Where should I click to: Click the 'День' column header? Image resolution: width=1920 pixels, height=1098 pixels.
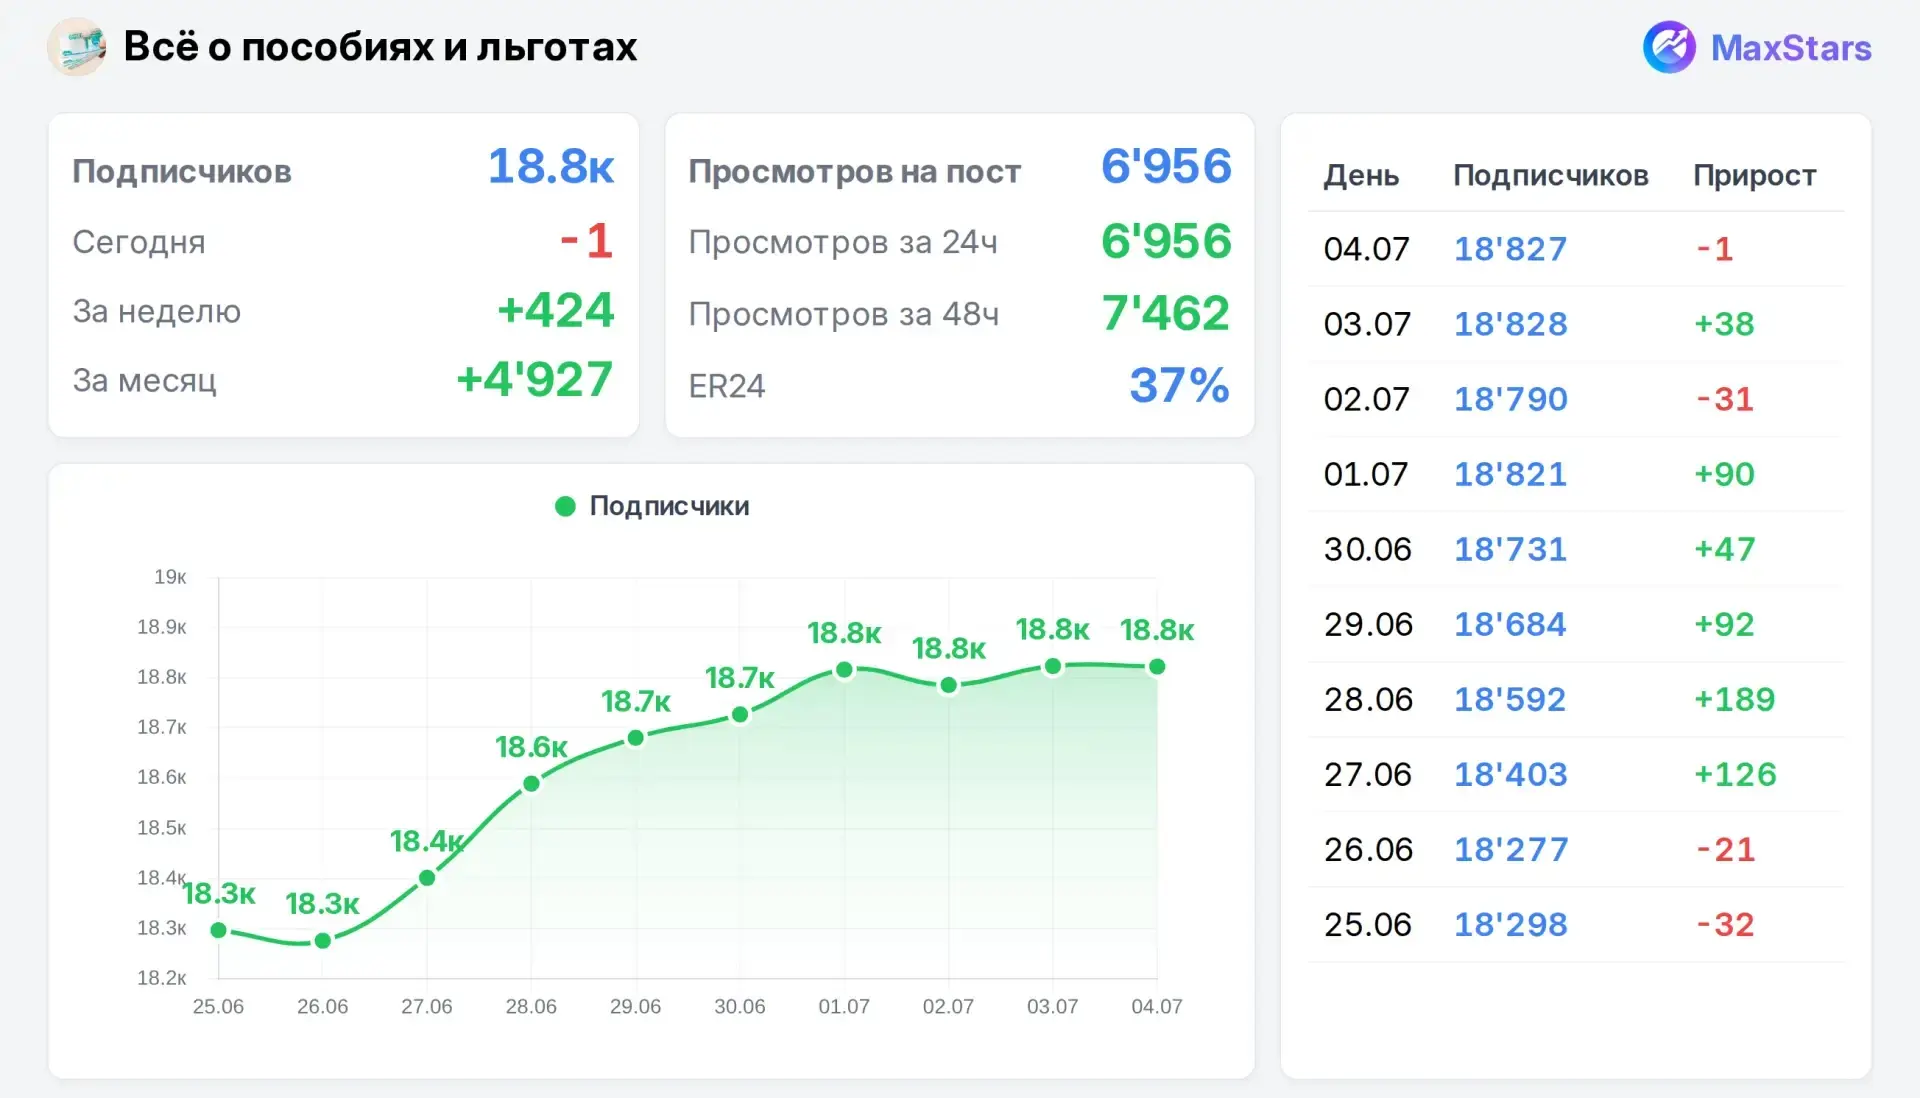pyautogui.click(x=1361, y=175)
